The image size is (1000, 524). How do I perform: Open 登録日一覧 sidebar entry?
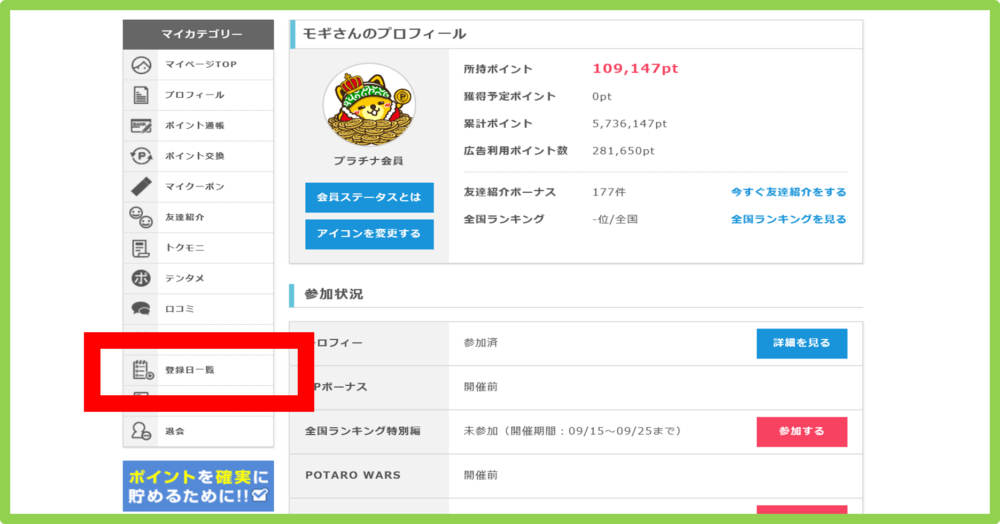point(198,370)
